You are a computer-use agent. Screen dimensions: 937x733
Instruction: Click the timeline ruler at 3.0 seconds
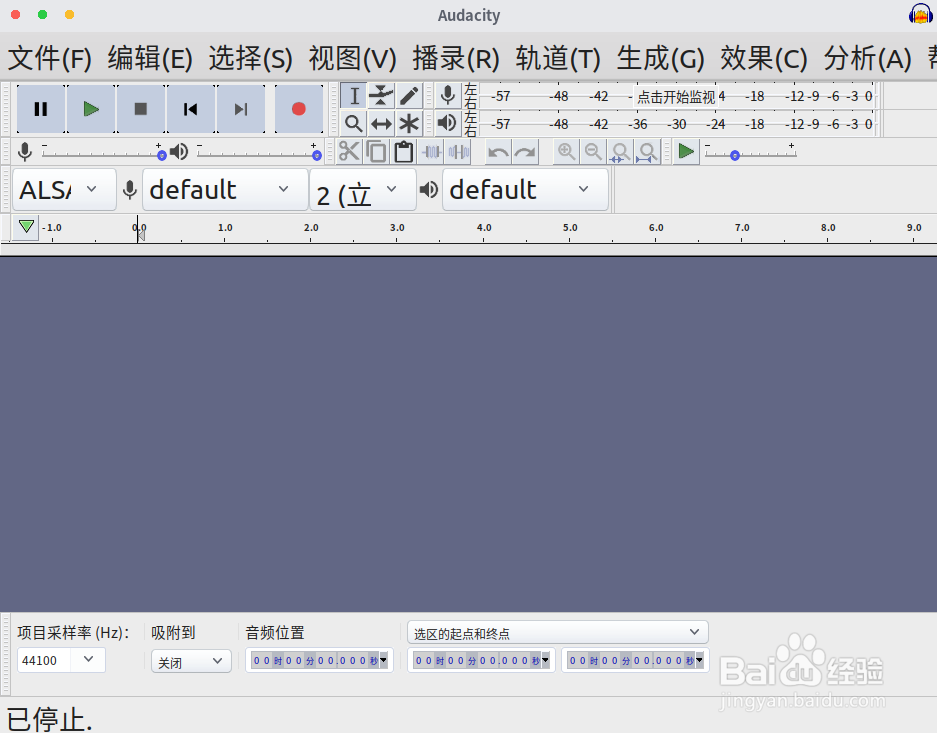pyautogui.click(x=397, y=228)
